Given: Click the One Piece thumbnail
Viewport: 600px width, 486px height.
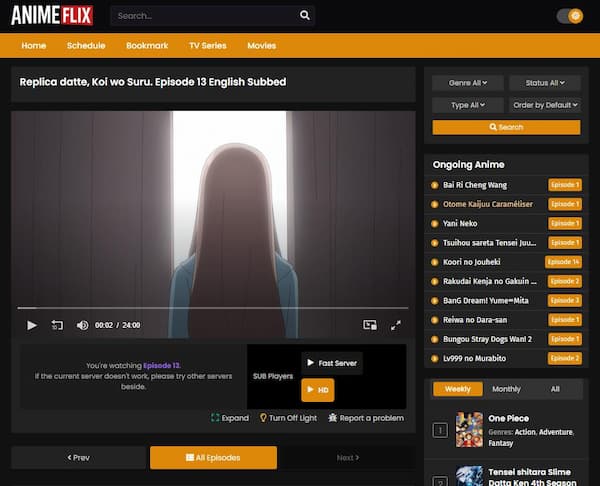Looking at the screenshot, I should (x=469, y=430).
